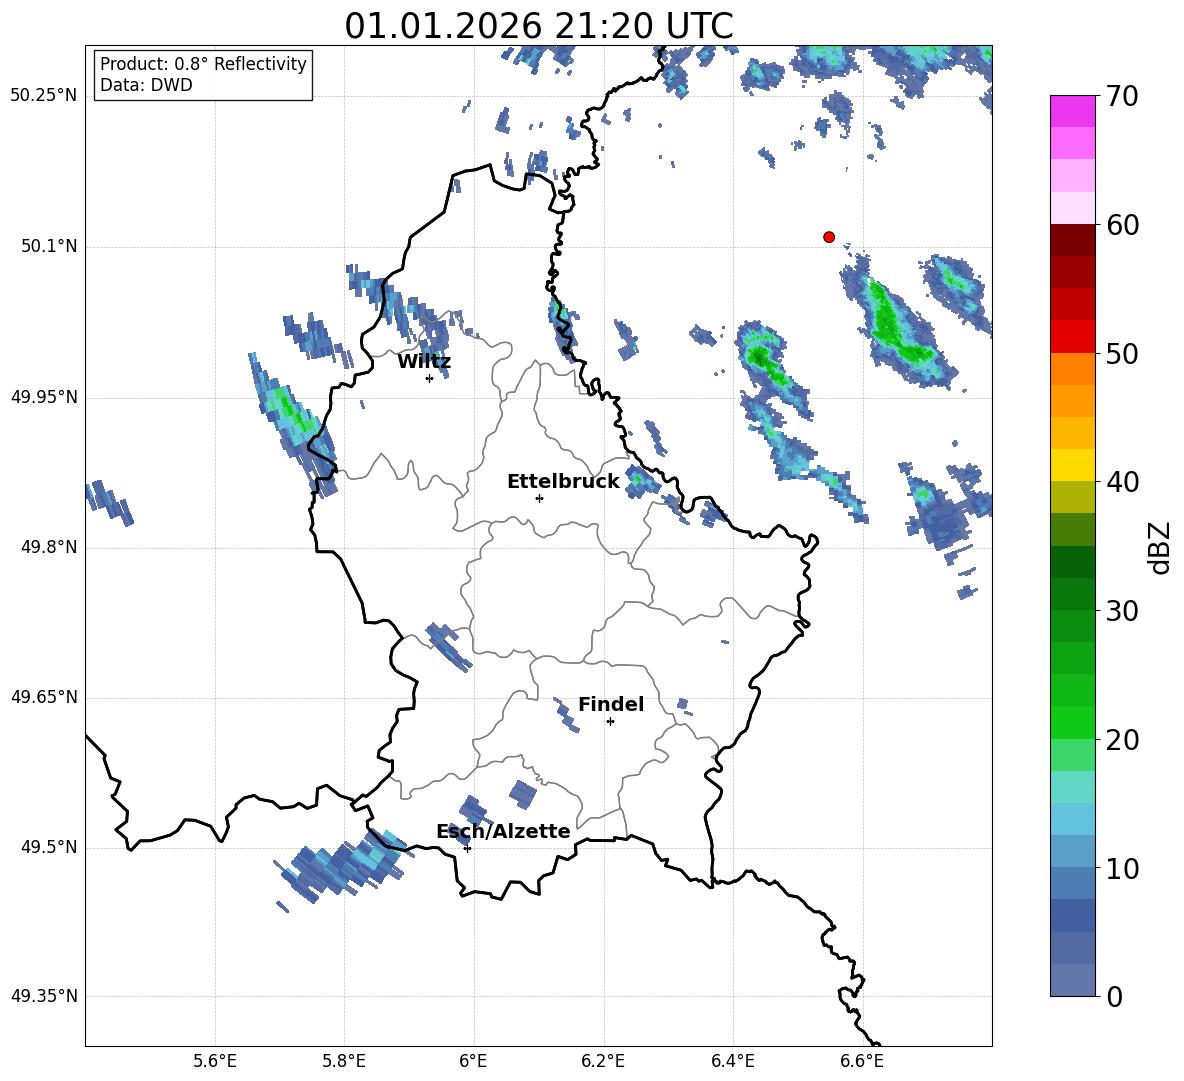
Task: Click the 50.1°N latitude label
Action: pyautogui.click(x=49, y=246)
